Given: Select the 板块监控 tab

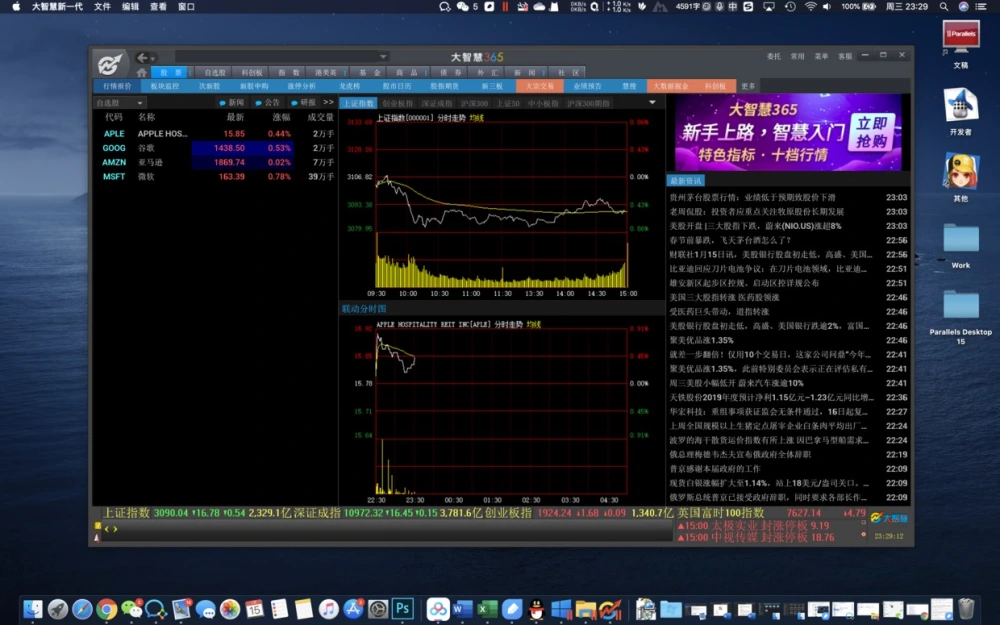Looking at the screenshot, I should [165, 86].
